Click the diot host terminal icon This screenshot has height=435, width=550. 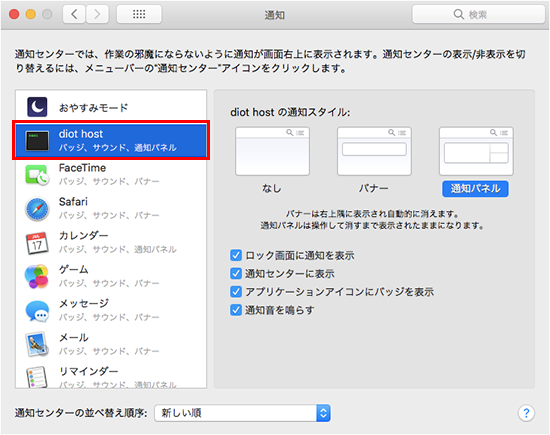(x=37, y=141)
